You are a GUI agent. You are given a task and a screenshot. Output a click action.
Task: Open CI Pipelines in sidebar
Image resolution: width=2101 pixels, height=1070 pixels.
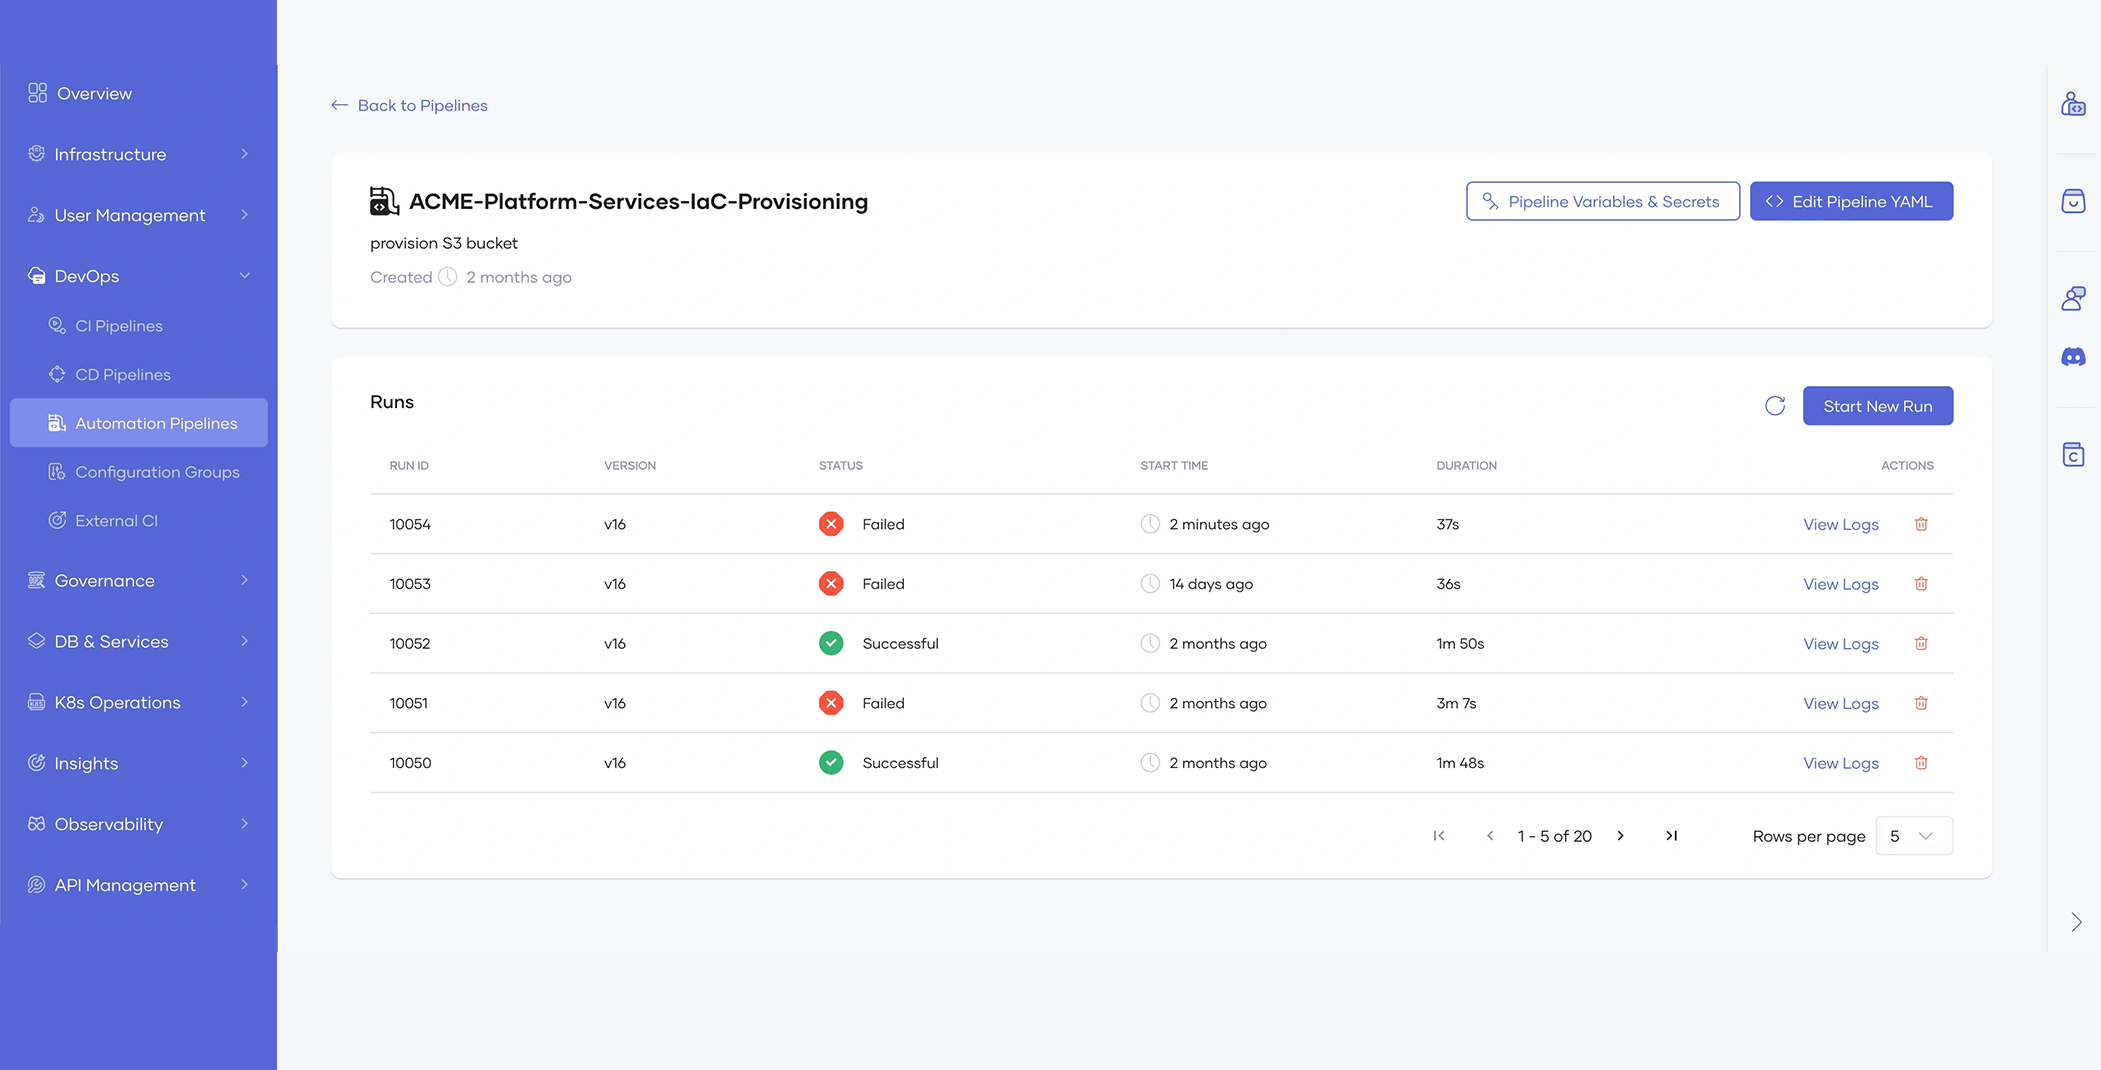[119, 326]
